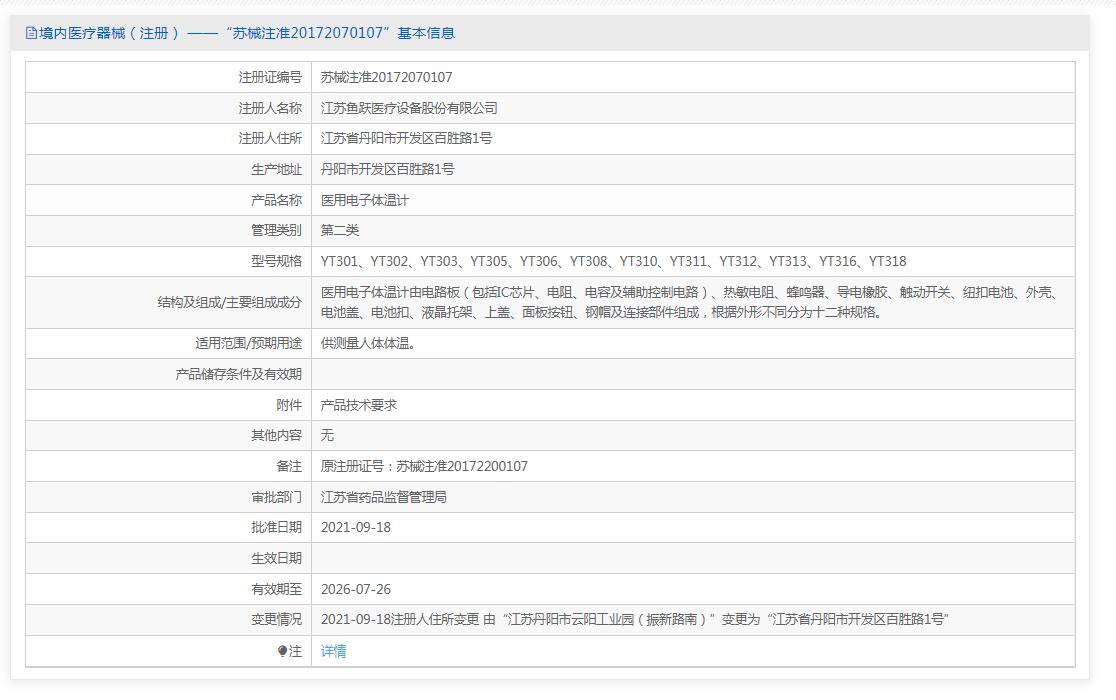Click registrant name 江苏鱼跃医疗设备股份有限公司
1116x700 pixels.
click(409, 108)
